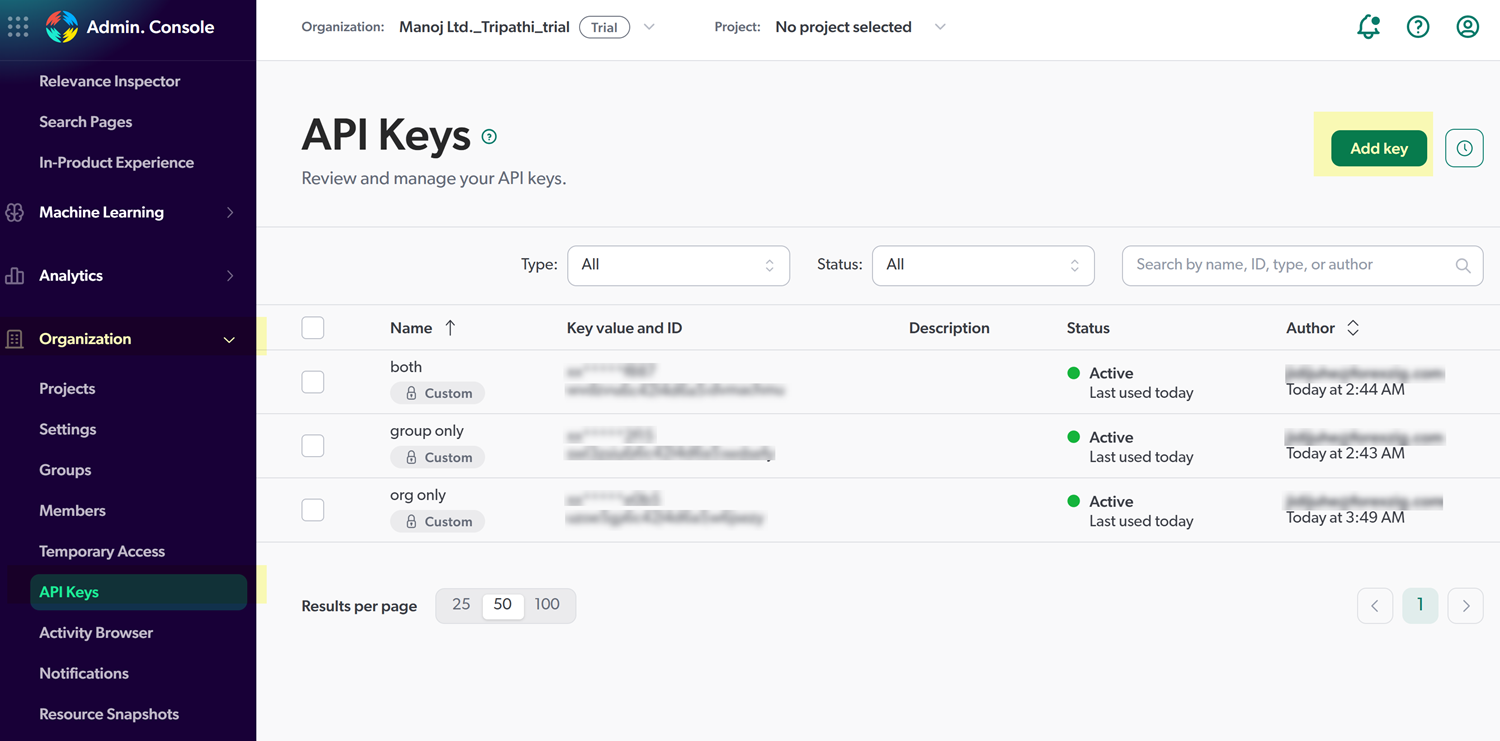Open Activity Browser in sidebar
Viewport: 1500px width, 741px height.
pos(96,633)
